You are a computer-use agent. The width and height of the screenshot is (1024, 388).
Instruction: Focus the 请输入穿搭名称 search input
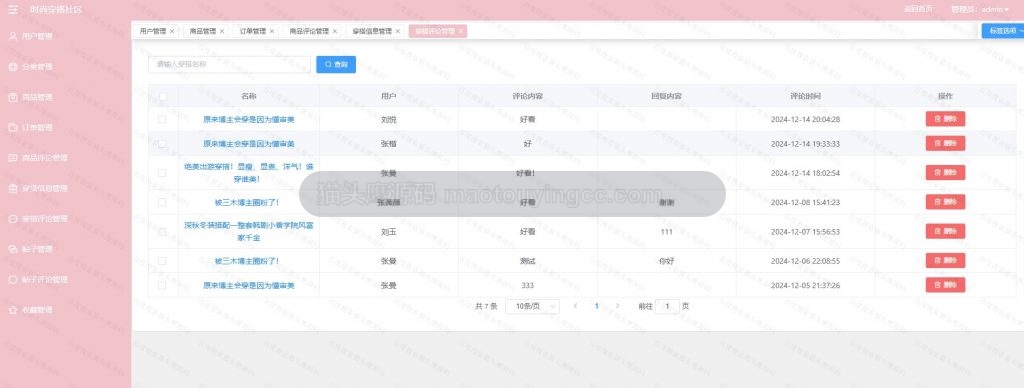[229, 65]
